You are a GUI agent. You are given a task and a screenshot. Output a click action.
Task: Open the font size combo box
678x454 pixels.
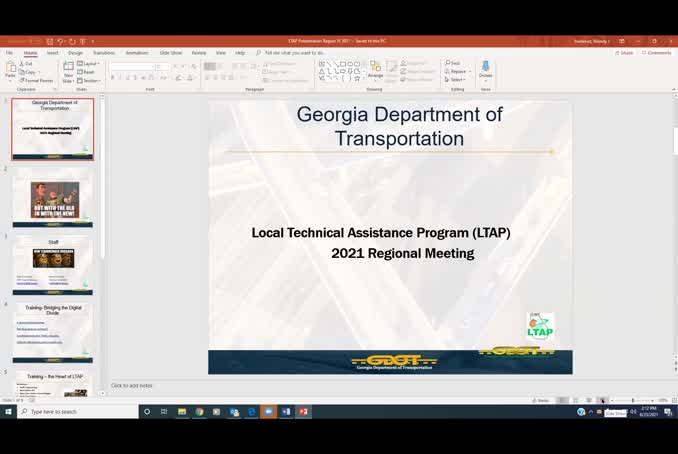pyautogui.click(x=163, y=67)
